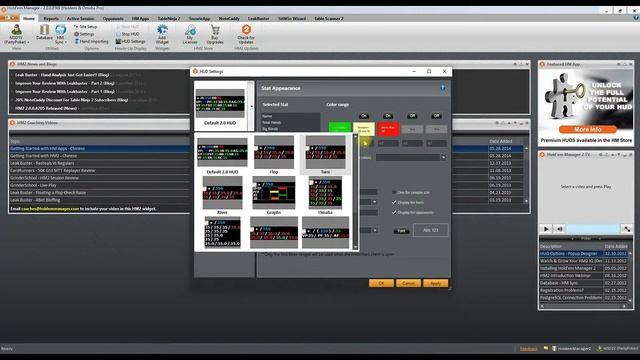Viewport: 640px width, 360px height.
Task: Expand HM2 TV video to fullscreen
Action: coord(627,229)
